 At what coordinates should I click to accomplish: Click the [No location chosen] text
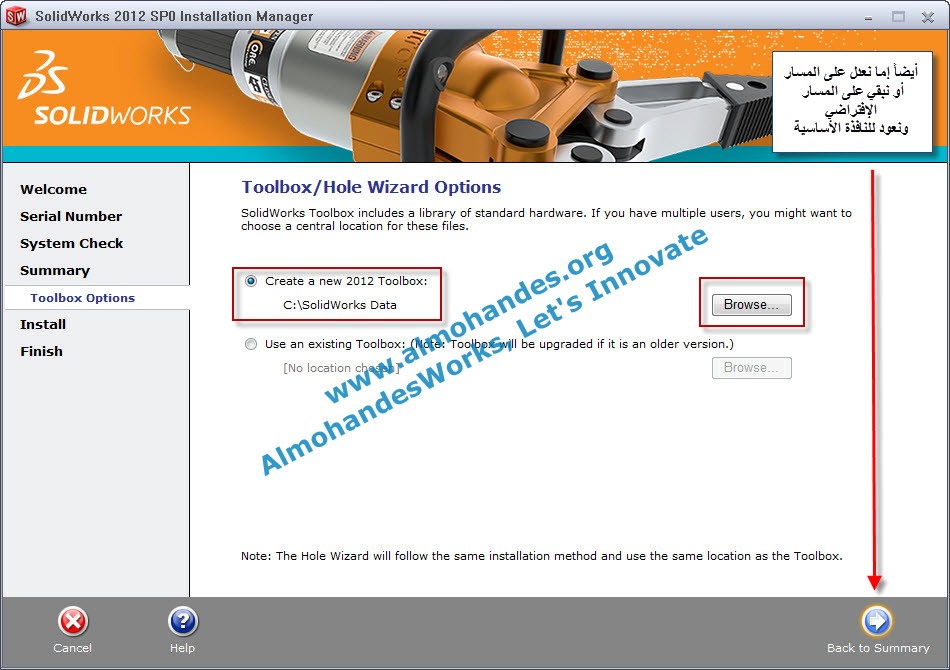[x=341, y=368]
